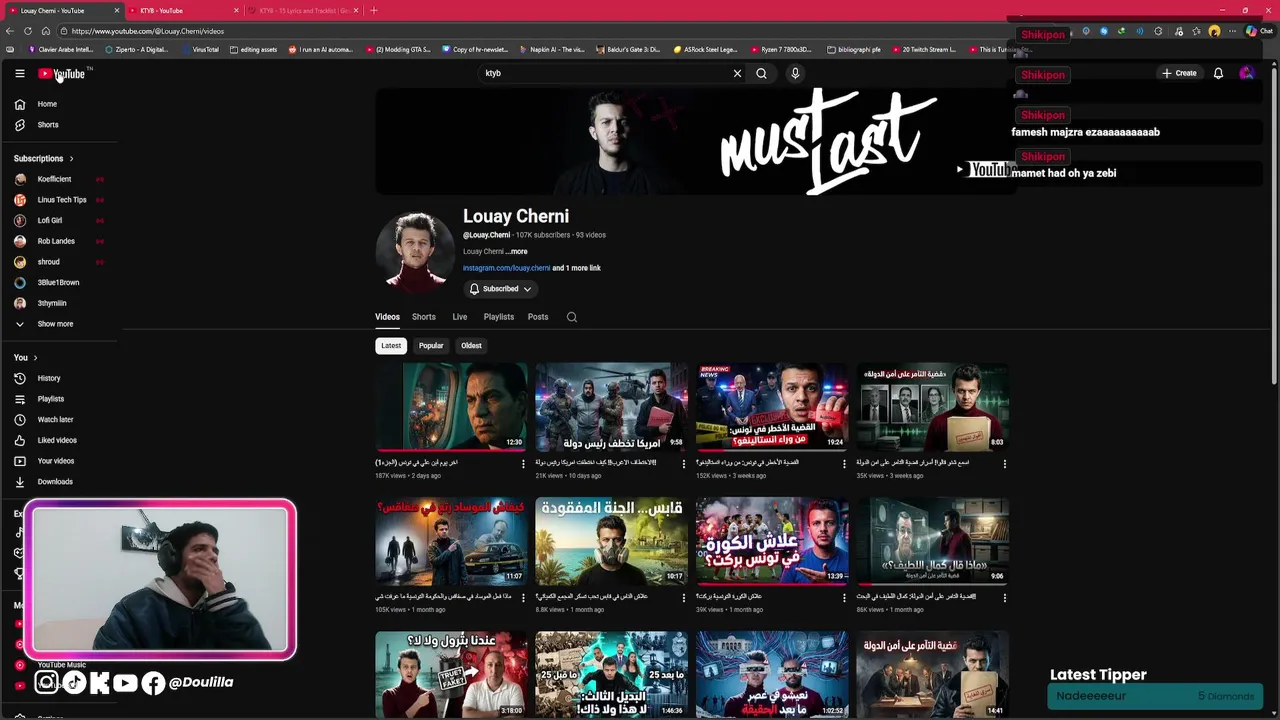This screenshot has width=1280, height=720.
Task: Expand the Subscriptions section arrow
Action: point(71,158)
